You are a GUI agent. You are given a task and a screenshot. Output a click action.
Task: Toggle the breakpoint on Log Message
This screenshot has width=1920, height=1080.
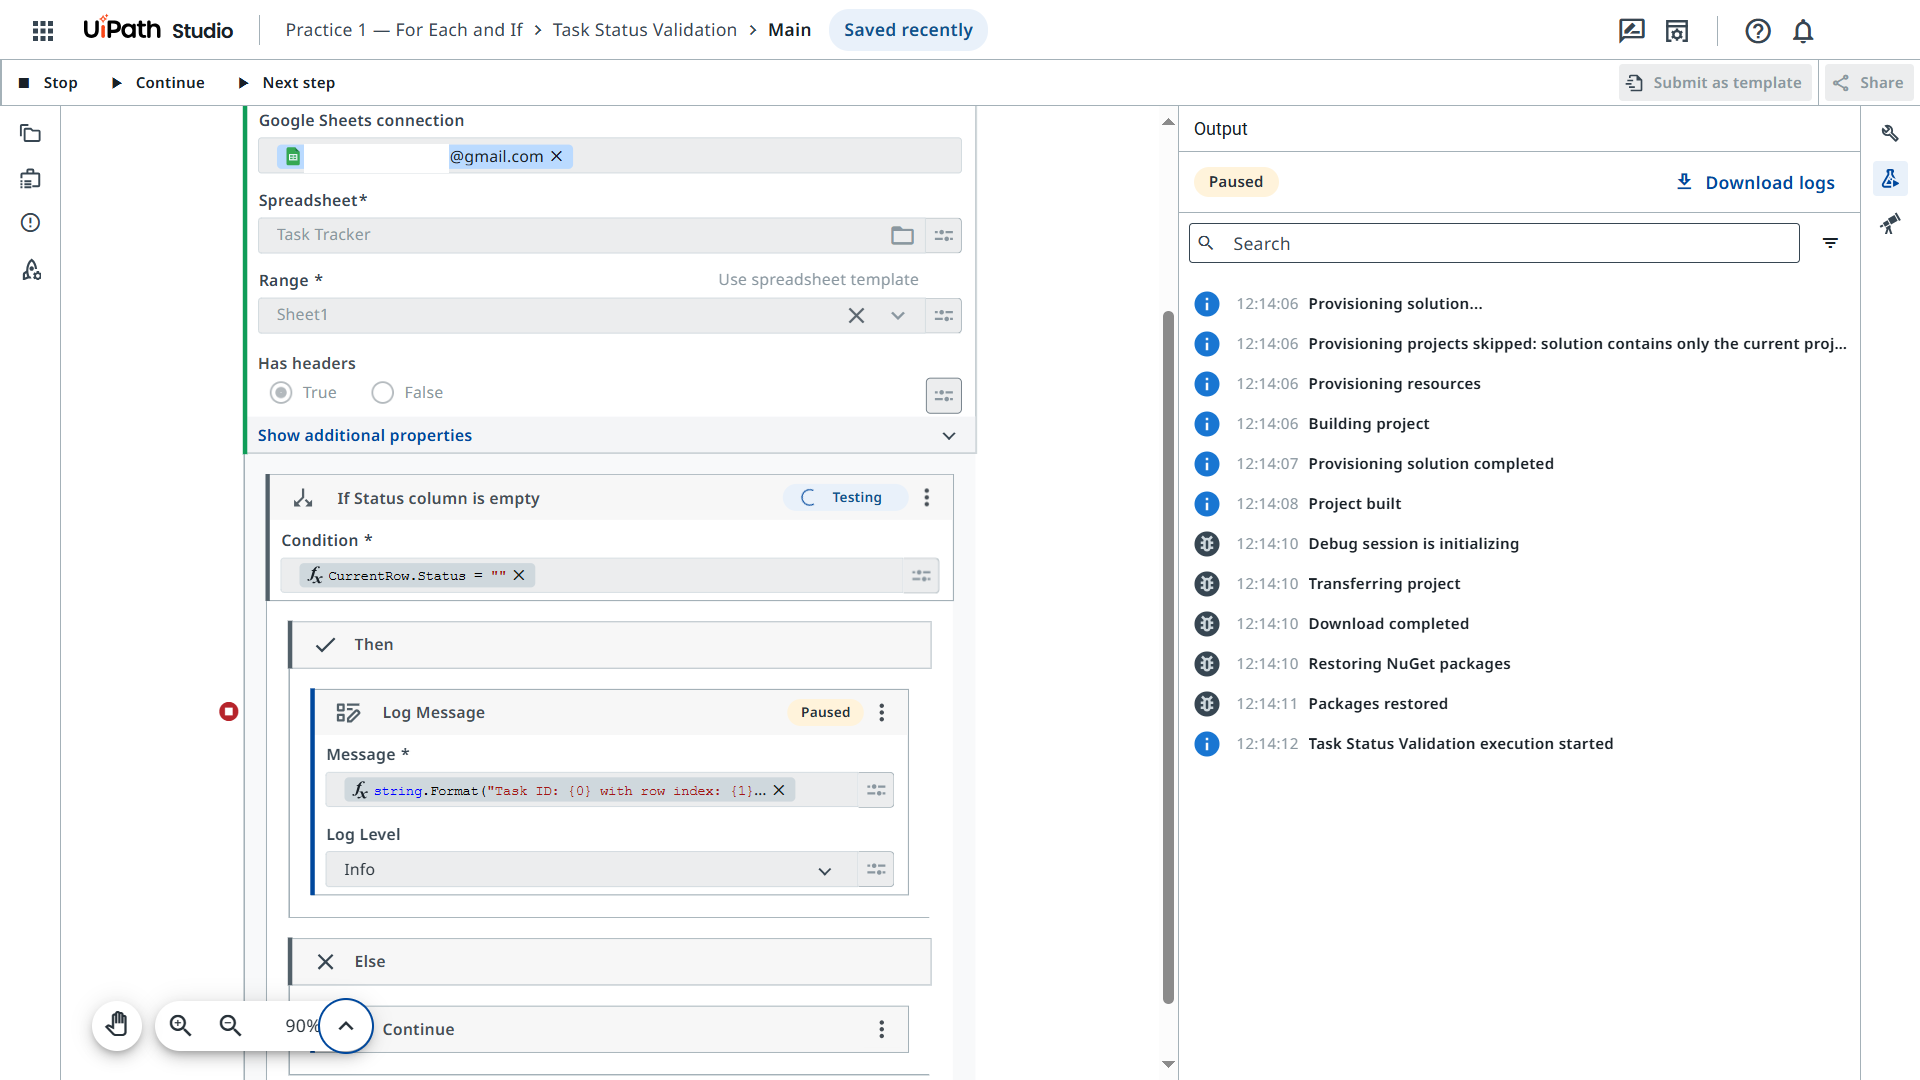click(x=229, y=712)
